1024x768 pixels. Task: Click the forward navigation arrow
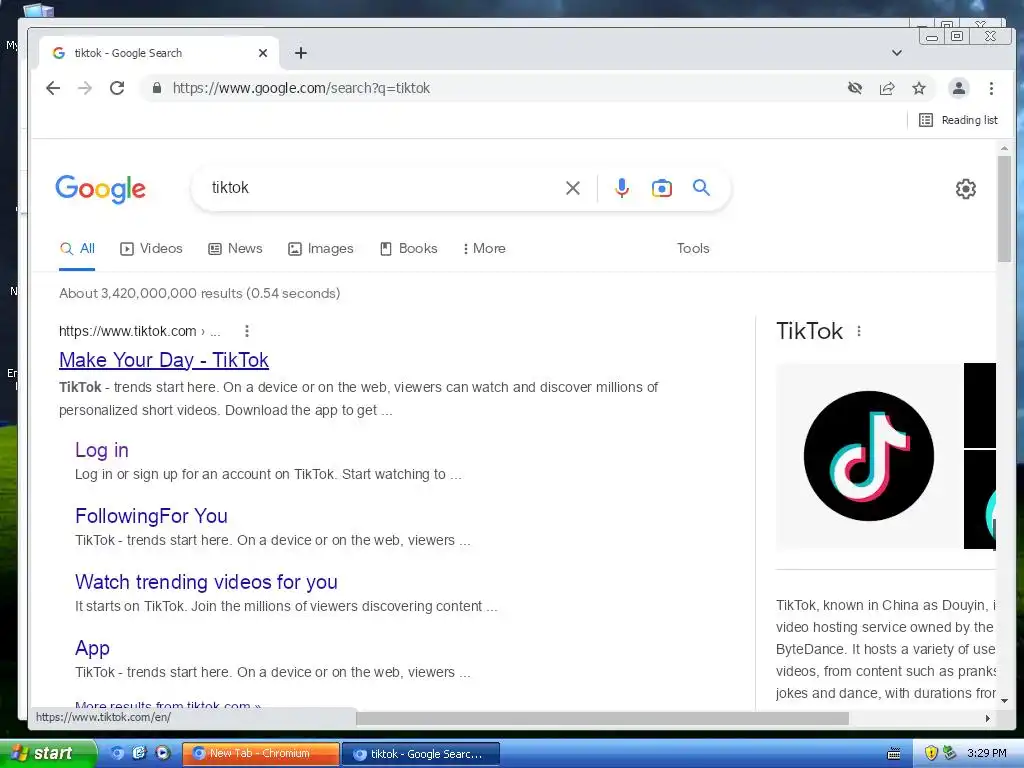(x=85, y=88)
